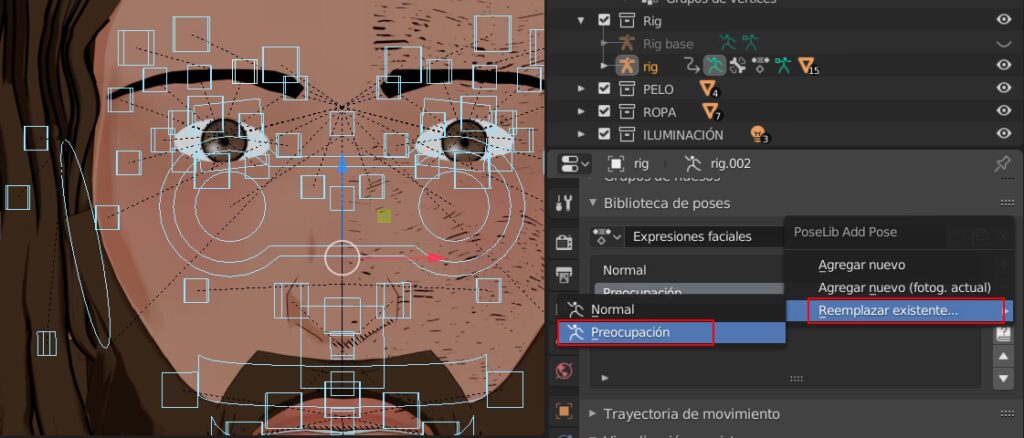This screenshot has width=1024, height=438.
Task: Open the Object properties orange square tab
Action: [x=564, y=411]
